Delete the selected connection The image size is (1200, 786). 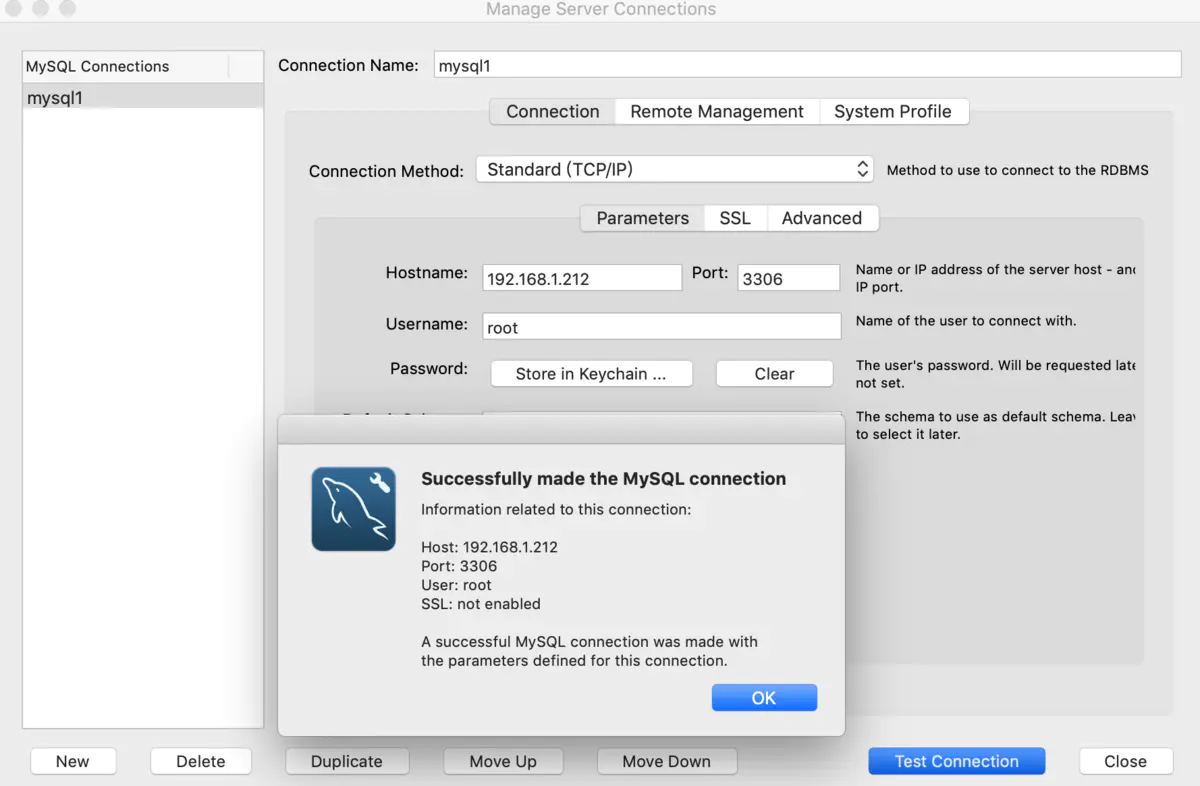(x=200, y=761)
